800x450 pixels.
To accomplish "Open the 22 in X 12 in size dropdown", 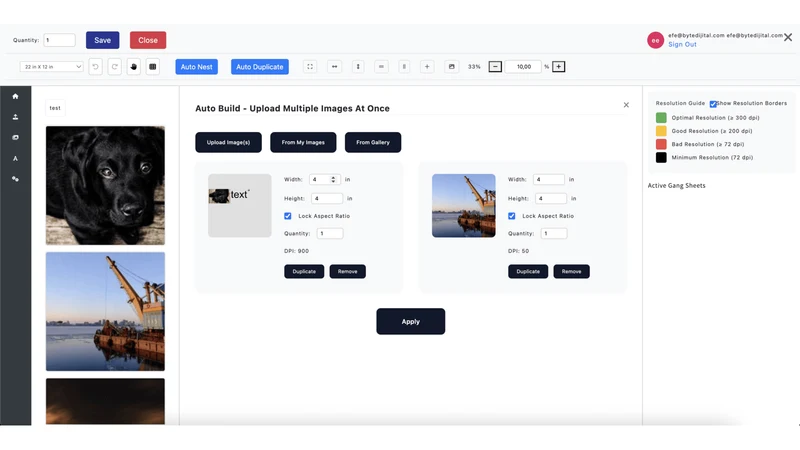I will 52,67.
